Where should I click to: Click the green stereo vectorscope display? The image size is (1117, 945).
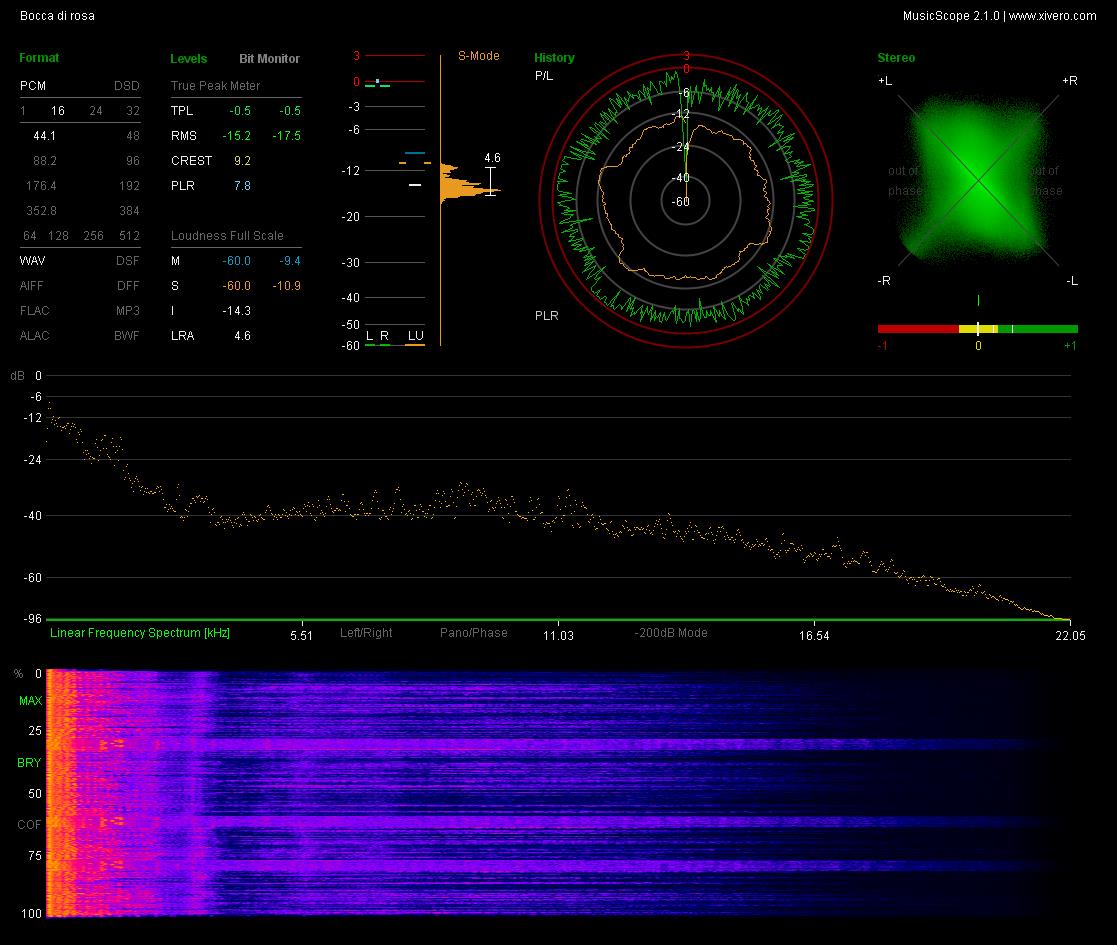coord(978,180)
